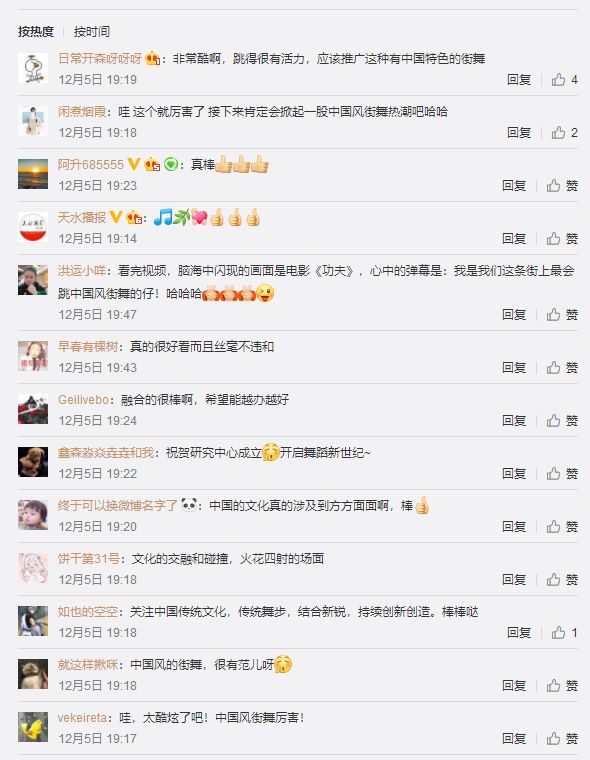The width and height of the screenshot is (590, 760).
Task: Reply to 日常开森呀呀呀's comment
Action: click(x=519, y=79)
